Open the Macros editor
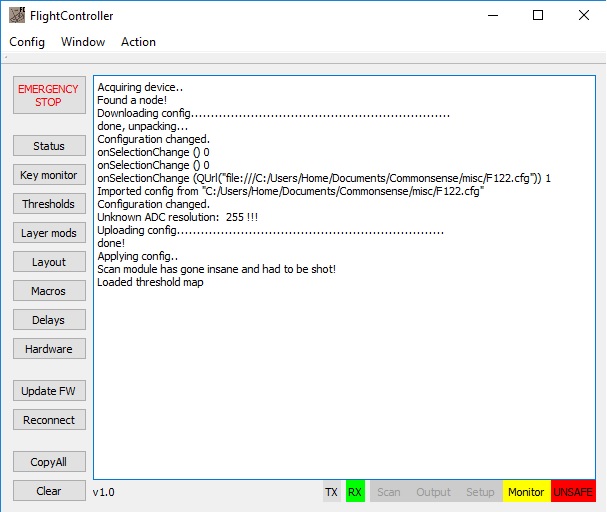Viewport: 607px width, 512px height. (x=49, y=291)
